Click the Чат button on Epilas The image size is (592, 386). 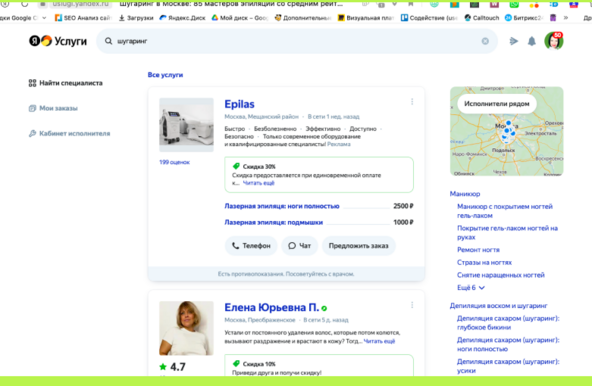point(299,246)
